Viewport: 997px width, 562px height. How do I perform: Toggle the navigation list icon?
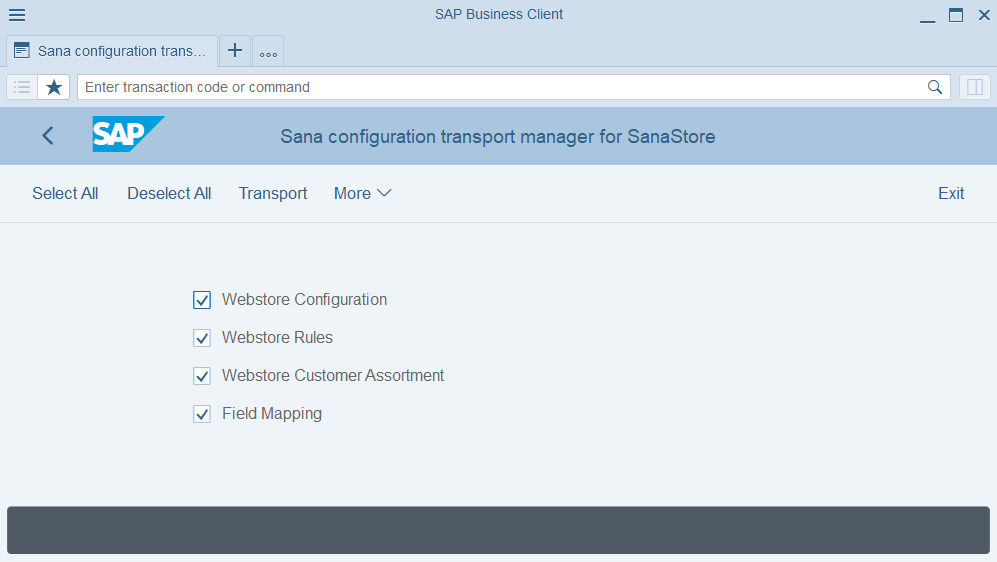coord(22,87)
